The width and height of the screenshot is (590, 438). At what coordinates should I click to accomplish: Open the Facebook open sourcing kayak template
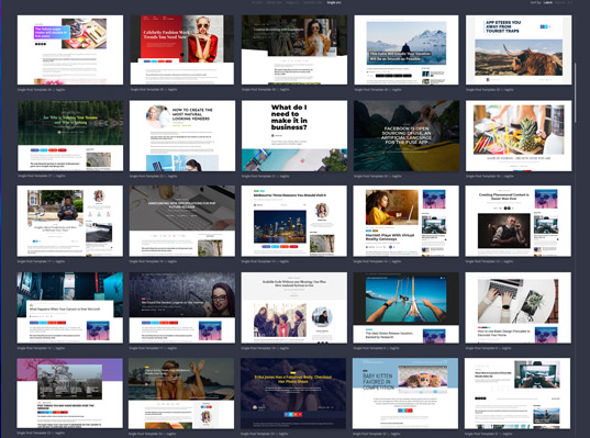[x=406, y=135]
